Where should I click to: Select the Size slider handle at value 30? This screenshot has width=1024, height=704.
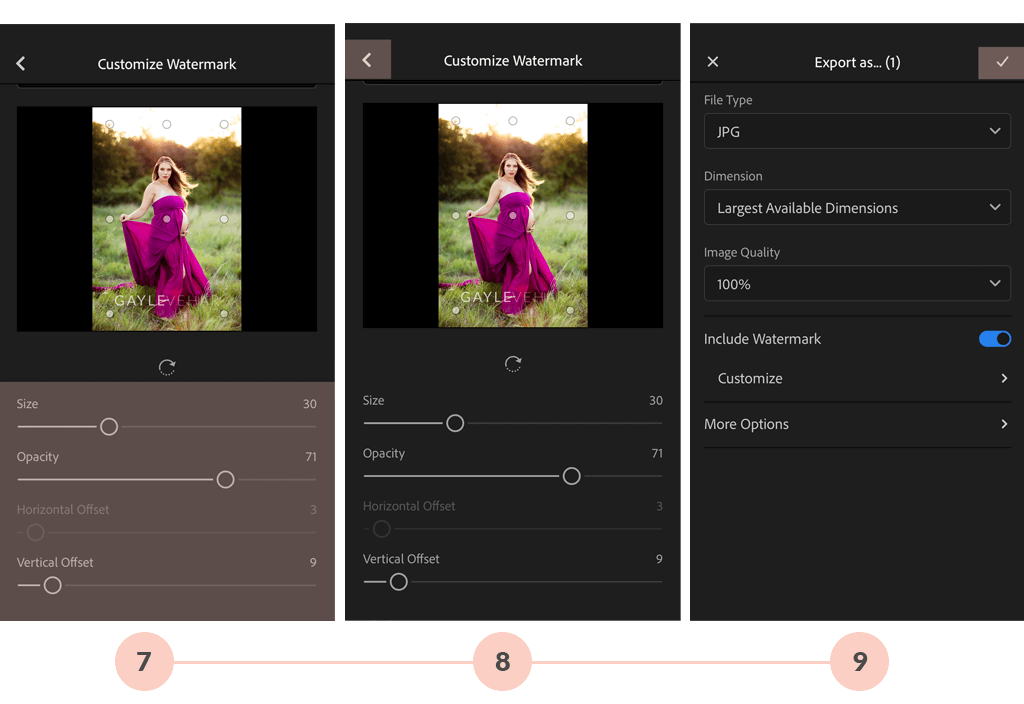(109, 426)
